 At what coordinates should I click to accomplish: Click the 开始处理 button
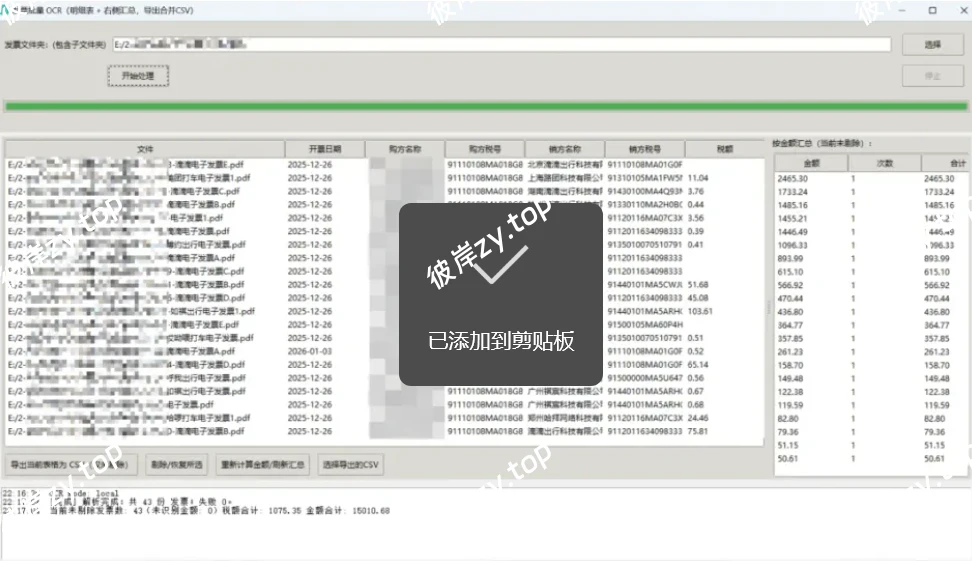[138, 76]
